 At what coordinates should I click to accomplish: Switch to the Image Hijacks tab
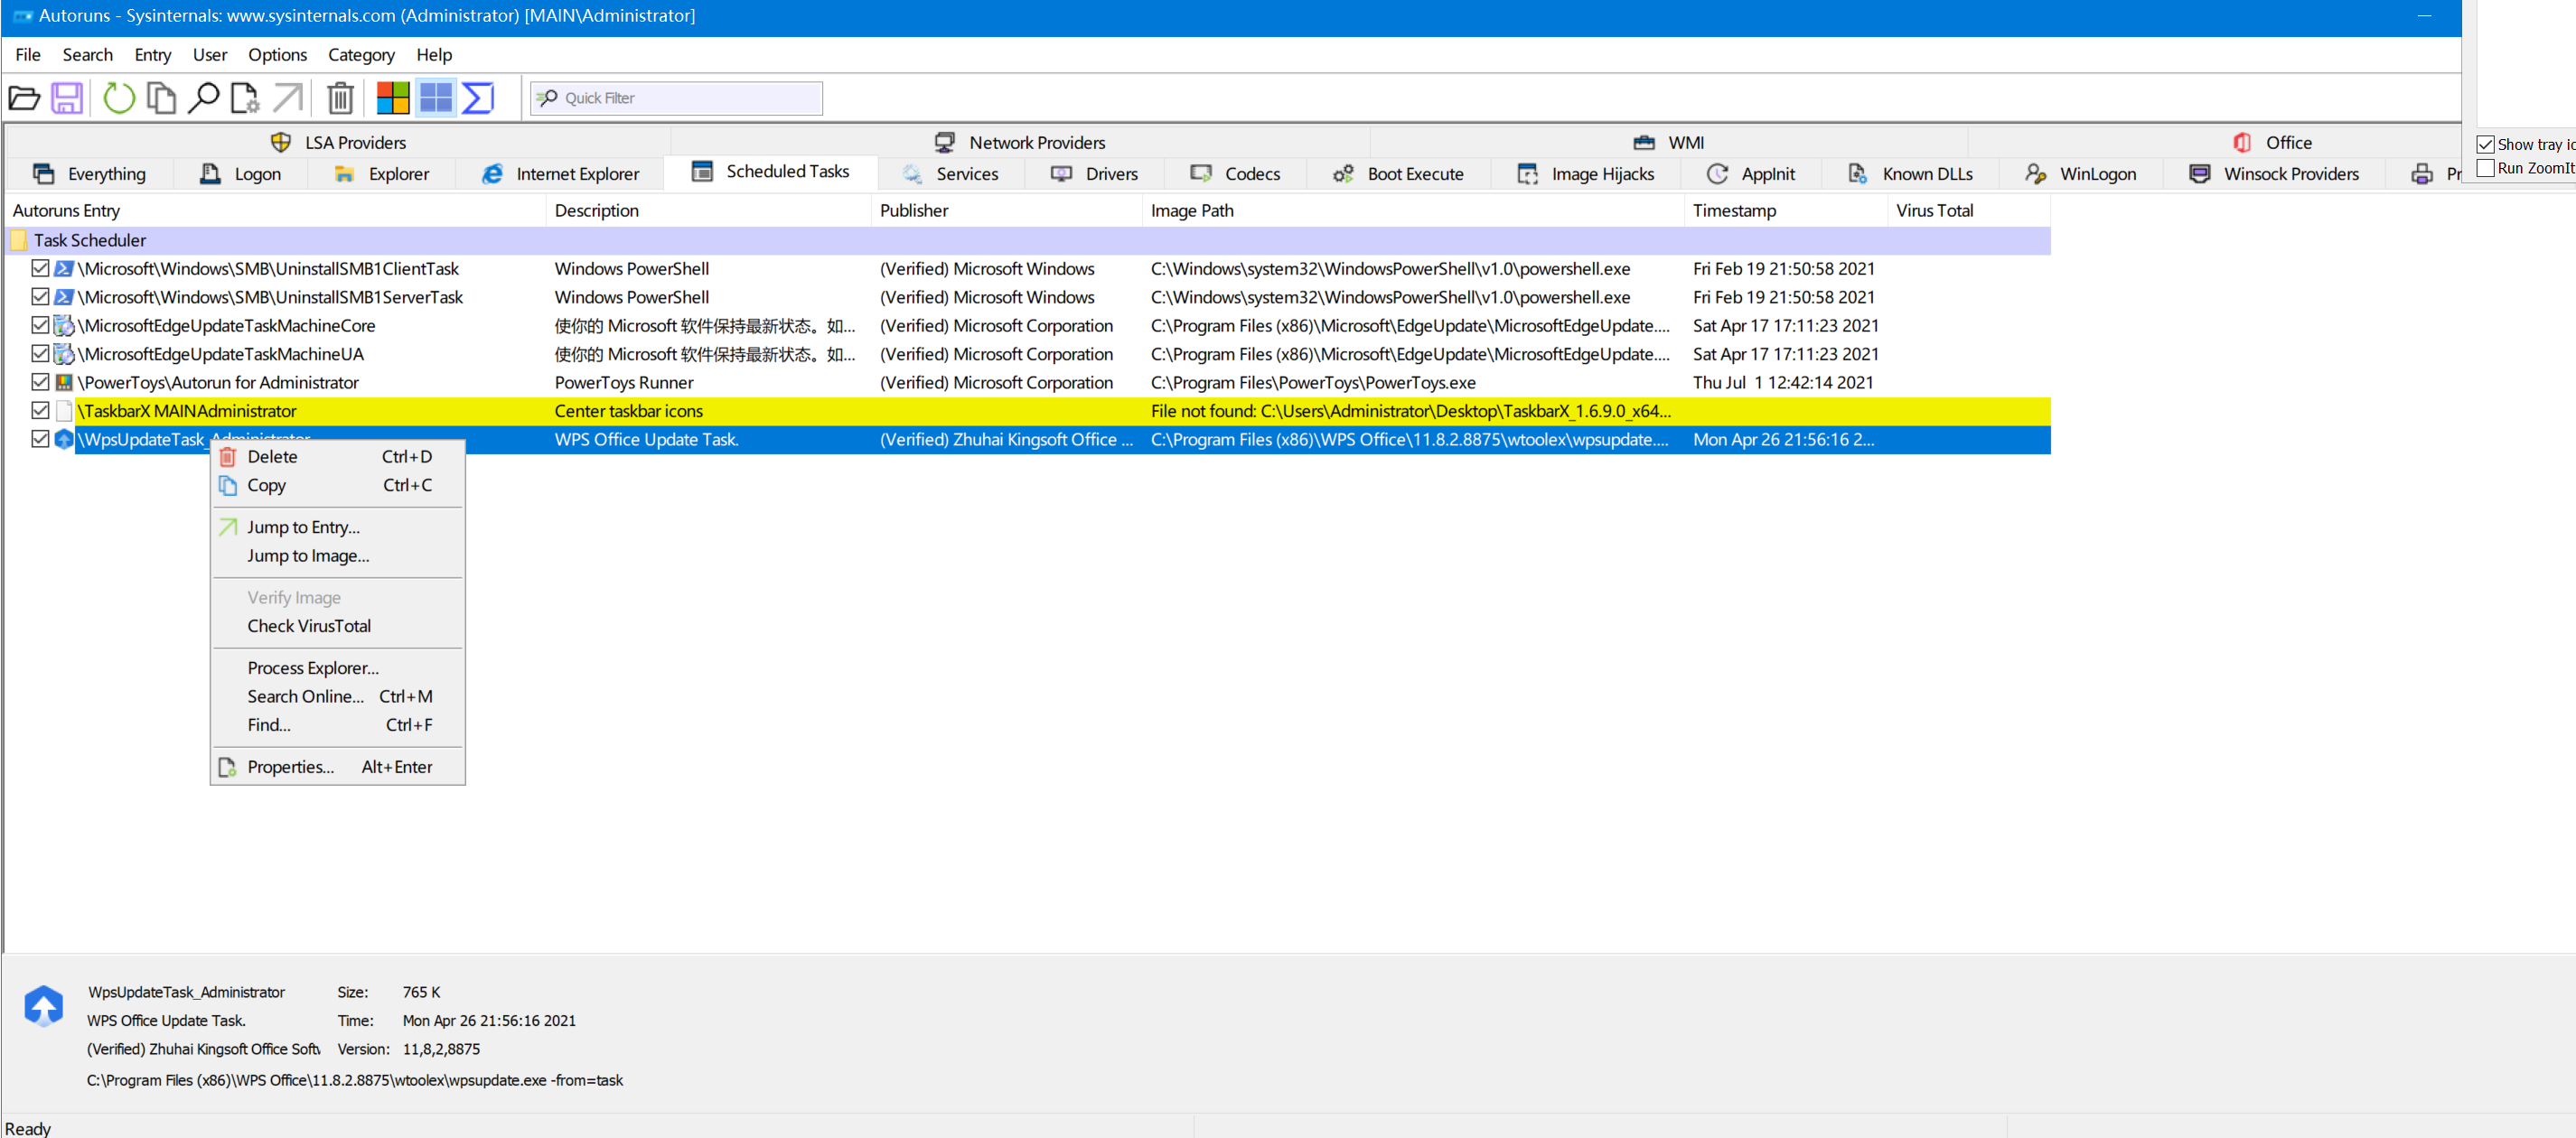(x=1586, y=174)
